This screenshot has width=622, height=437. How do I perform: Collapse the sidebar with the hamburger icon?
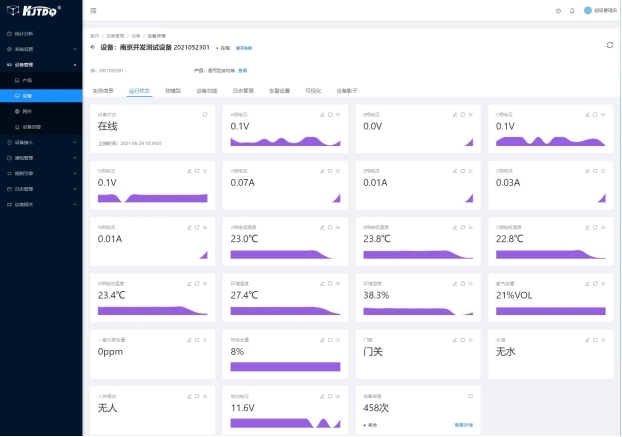point(94,10)
